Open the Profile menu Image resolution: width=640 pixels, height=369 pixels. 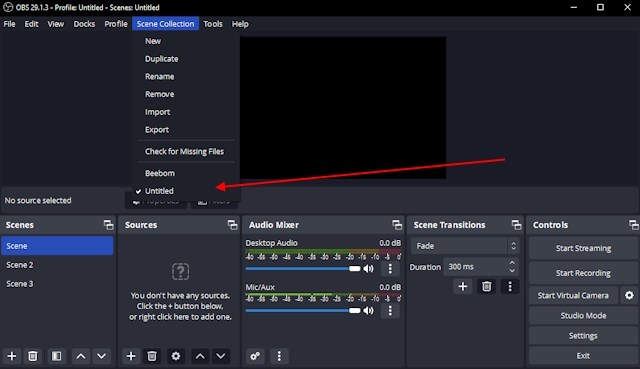point(116,24)
